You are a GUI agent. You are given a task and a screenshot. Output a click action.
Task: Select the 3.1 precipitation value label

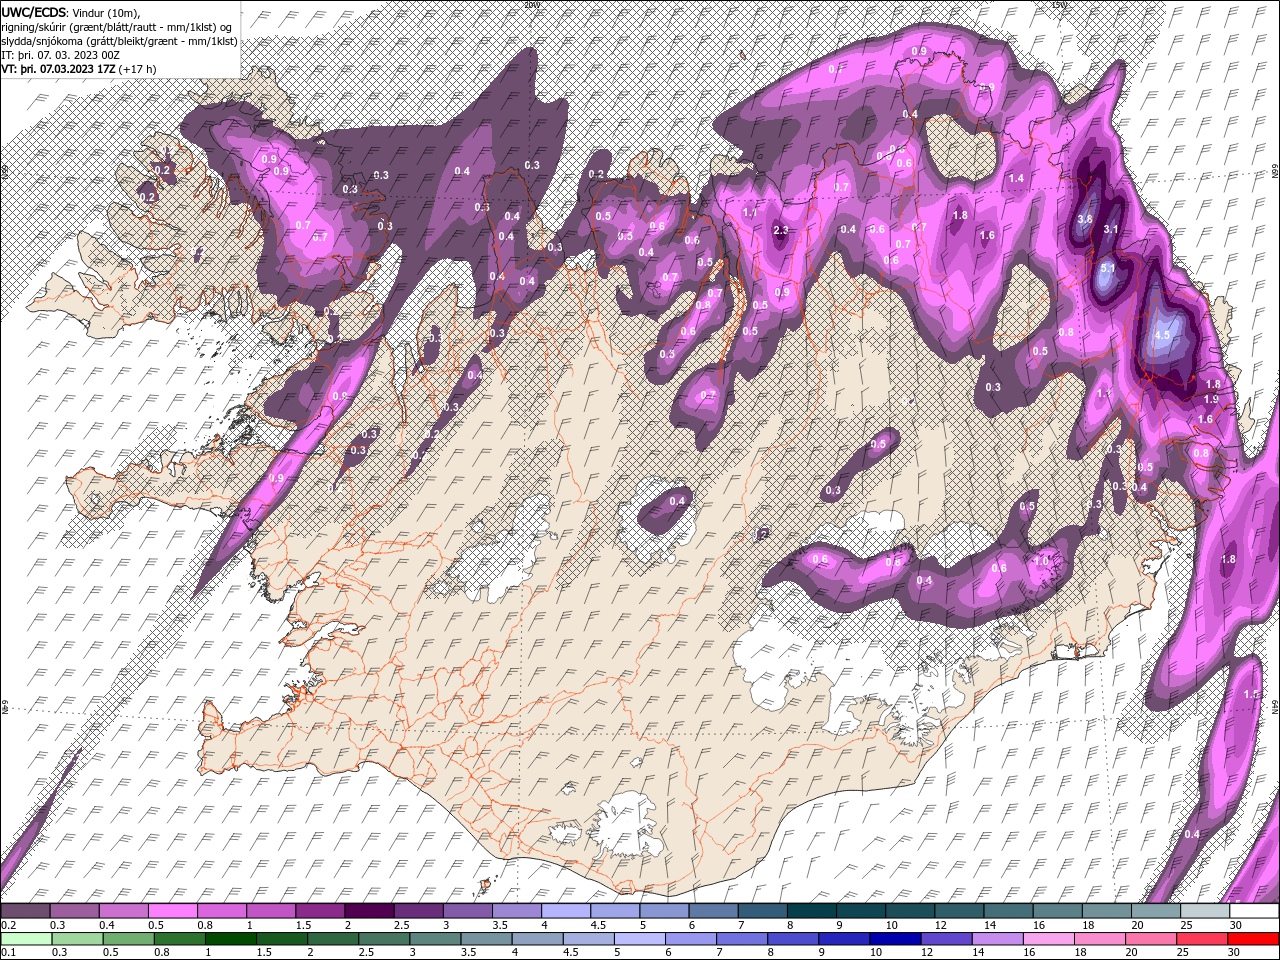(x=1111, y=230)
